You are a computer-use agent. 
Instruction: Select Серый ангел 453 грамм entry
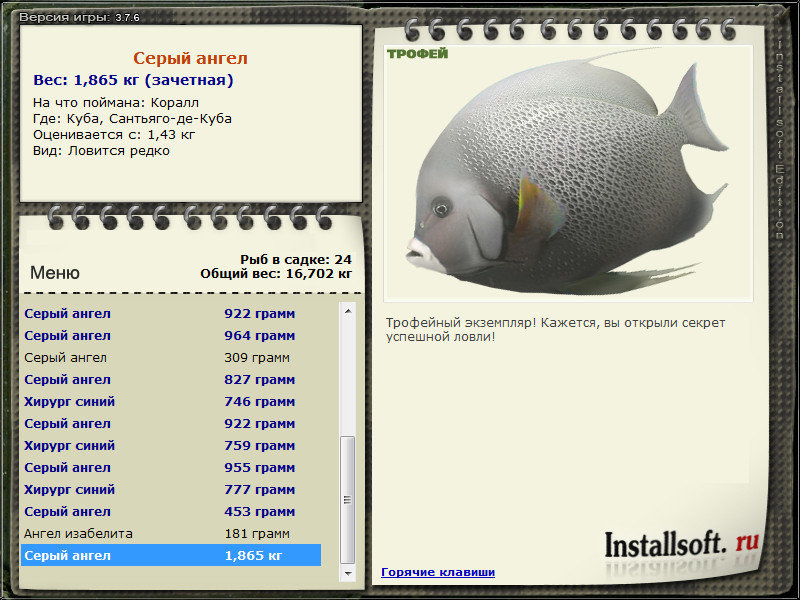click(171, 511)
